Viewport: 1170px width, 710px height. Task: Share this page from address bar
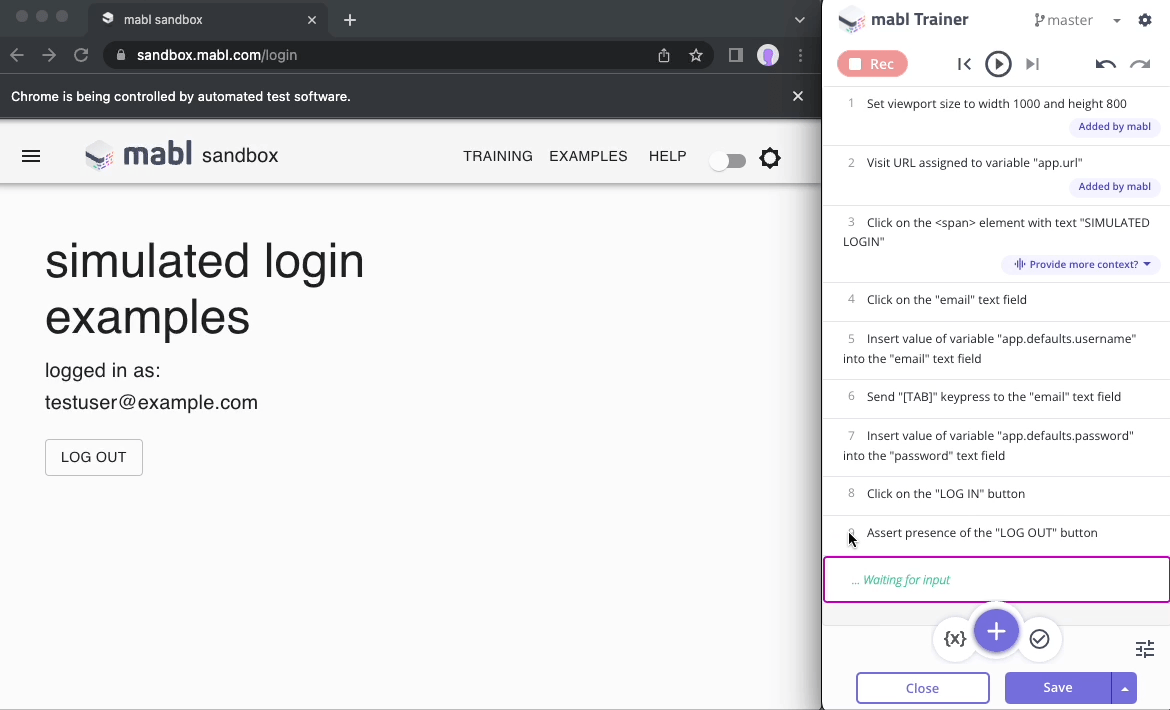pos(663,55)
